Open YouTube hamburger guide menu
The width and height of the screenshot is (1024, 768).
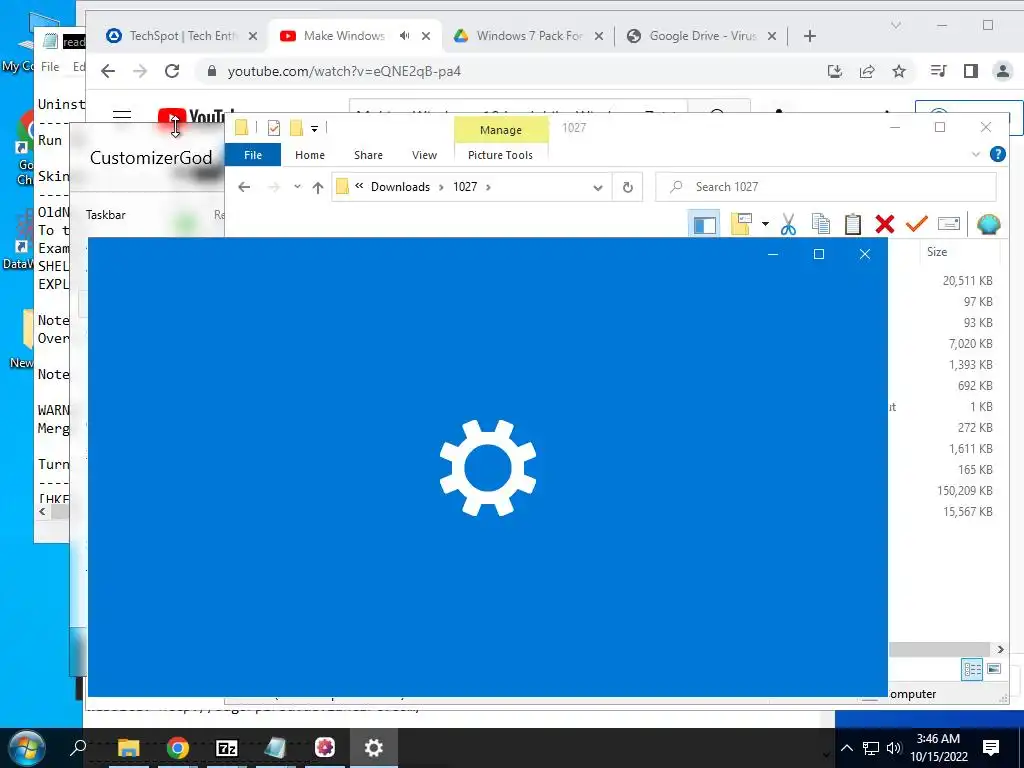[121, 114]
